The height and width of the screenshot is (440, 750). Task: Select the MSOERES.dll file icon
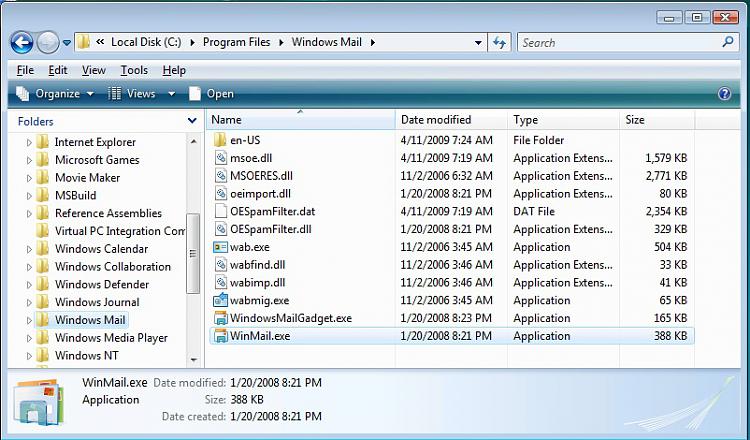(221, 176)
